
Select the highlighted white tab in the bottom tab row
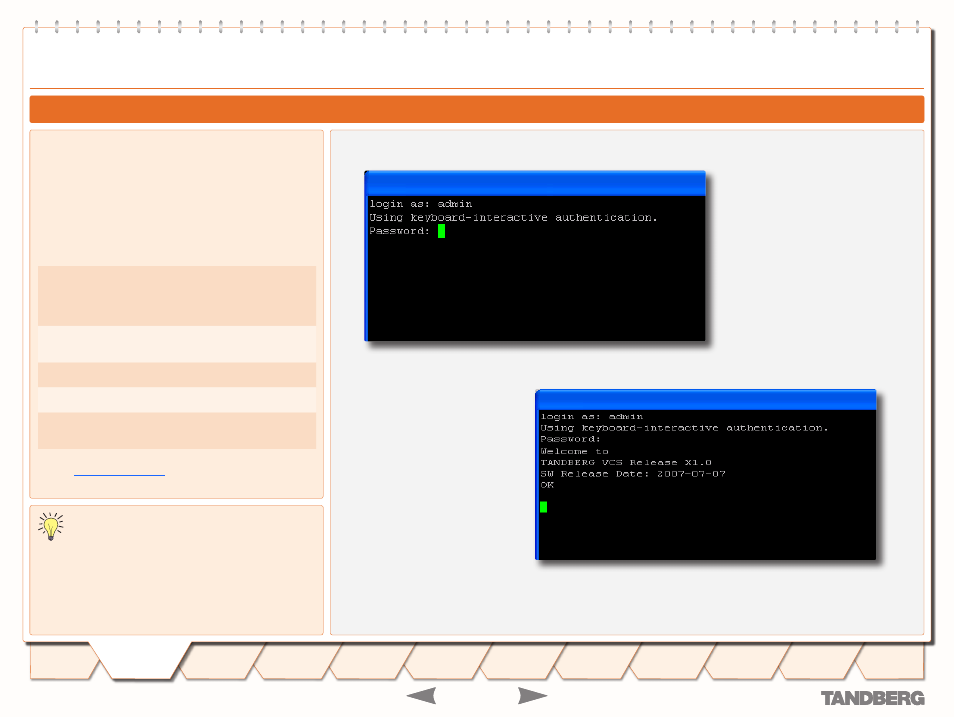pos(141,660)
